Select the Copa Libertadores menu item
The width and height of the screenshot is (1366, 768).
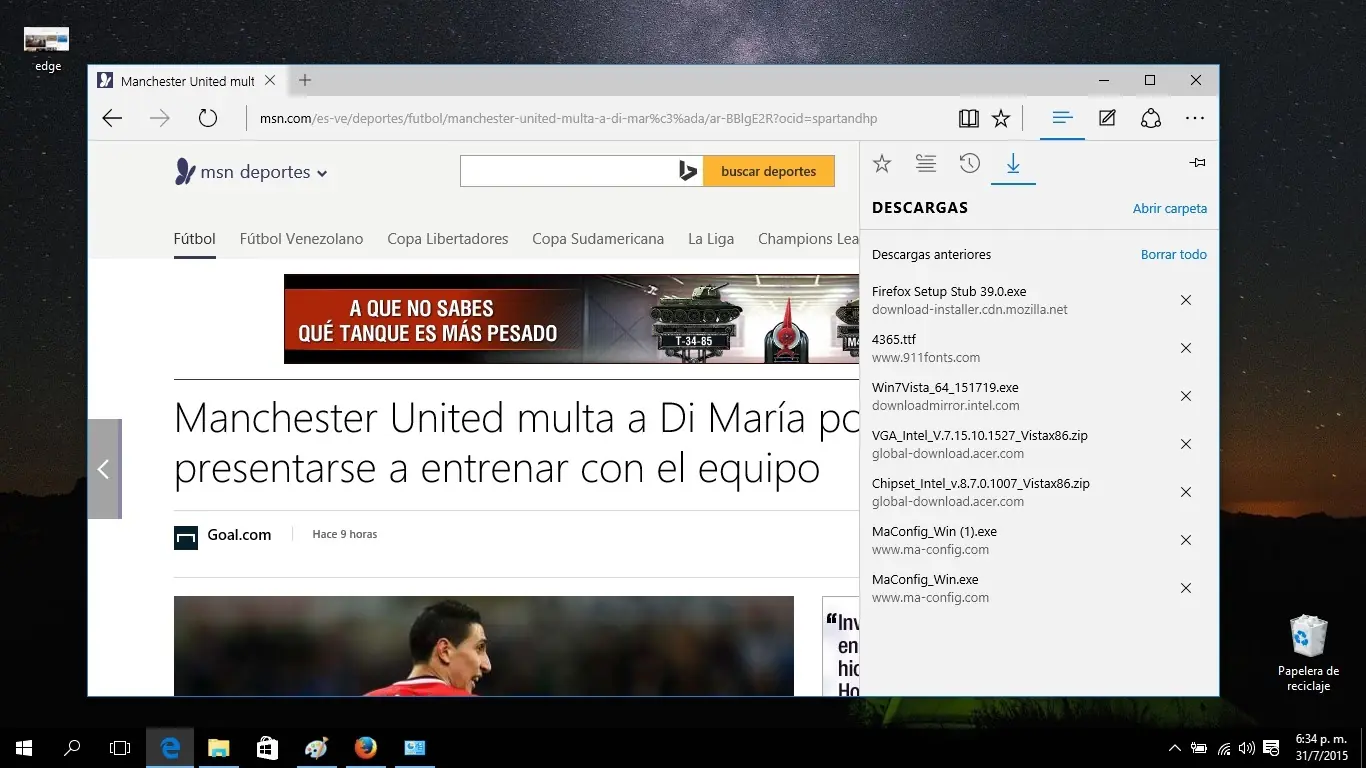point(447,239)
